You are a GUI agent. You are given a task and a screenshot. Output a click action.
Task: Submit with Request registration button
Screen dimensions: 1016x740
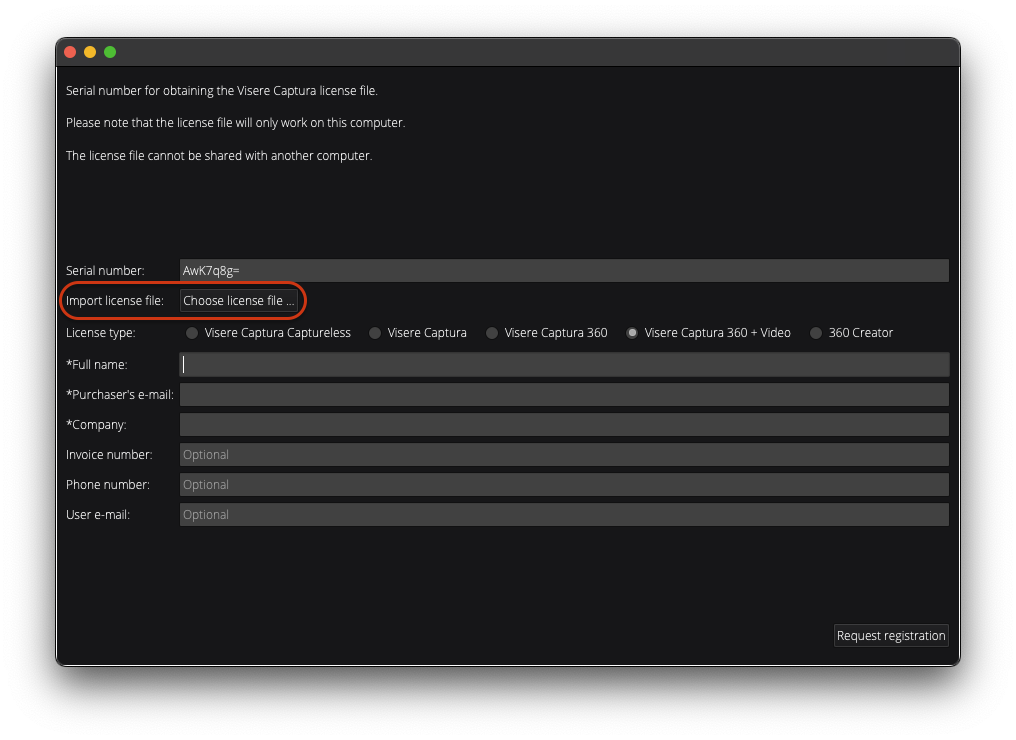click(x=891, y=636)
